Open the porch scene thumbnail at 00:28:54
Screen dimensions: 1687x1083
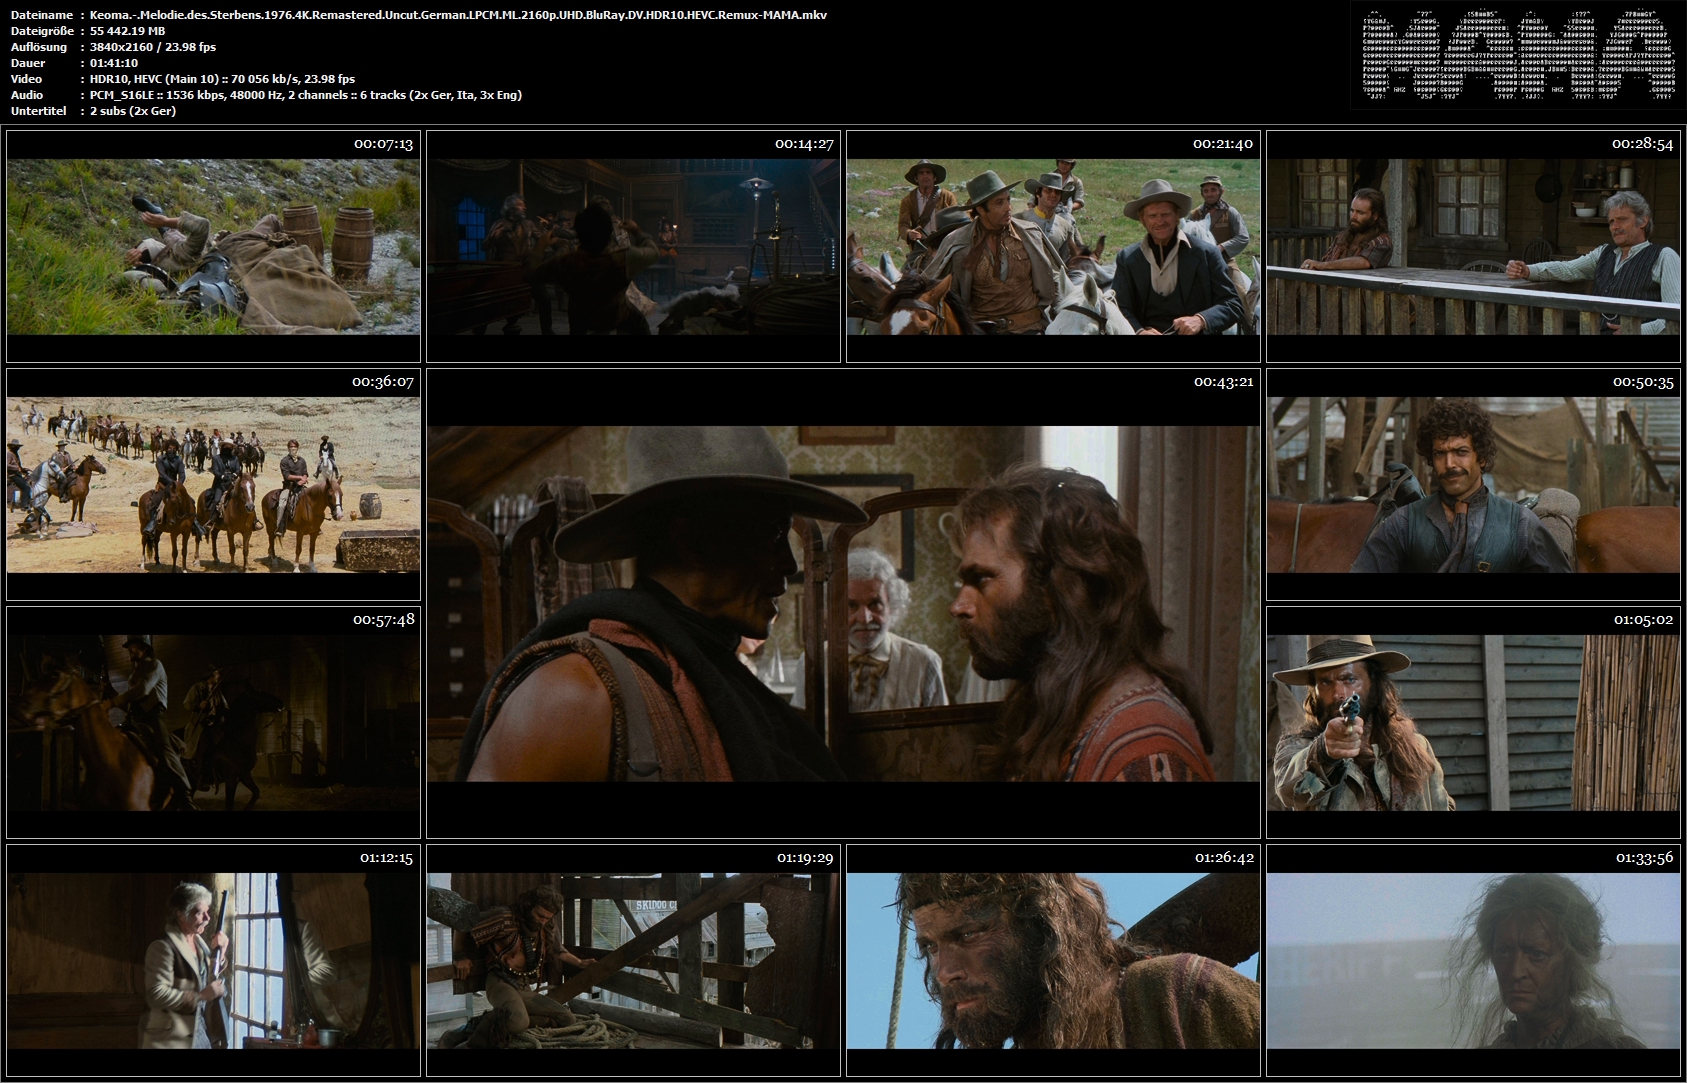coord(1473,246)
